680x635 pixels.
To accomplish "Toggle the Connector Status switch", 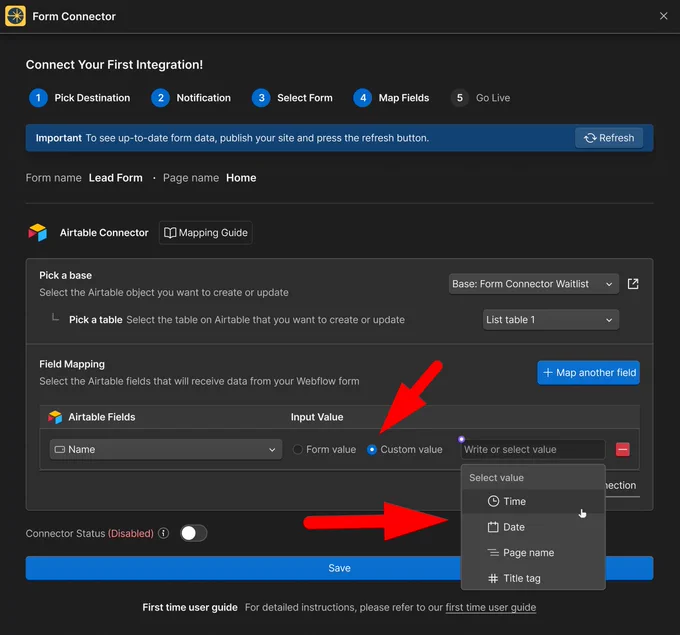I will click(193, 533).
